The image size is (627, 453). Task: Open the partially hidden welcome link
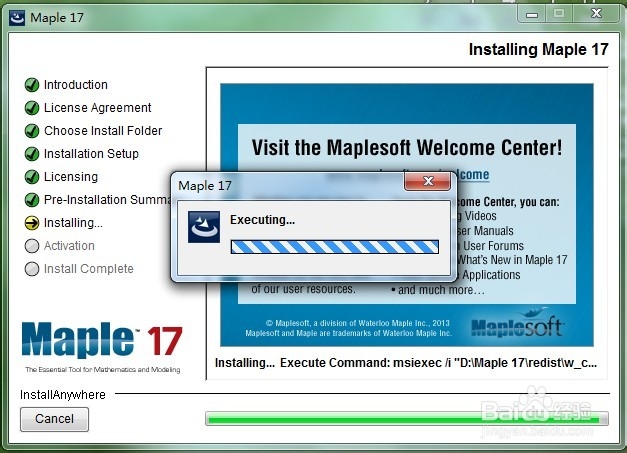pos(471,175)
